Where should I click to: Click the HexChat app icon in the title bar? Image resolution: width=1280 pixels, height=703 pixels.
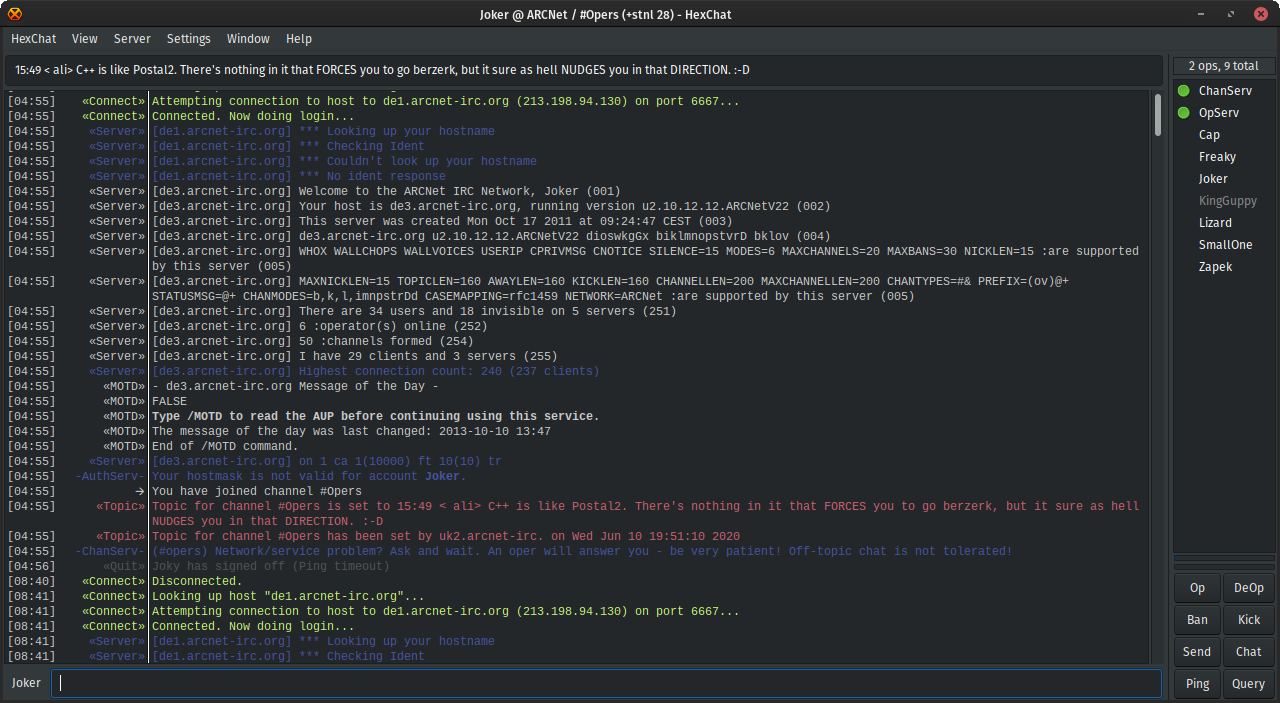coord(14,13)
